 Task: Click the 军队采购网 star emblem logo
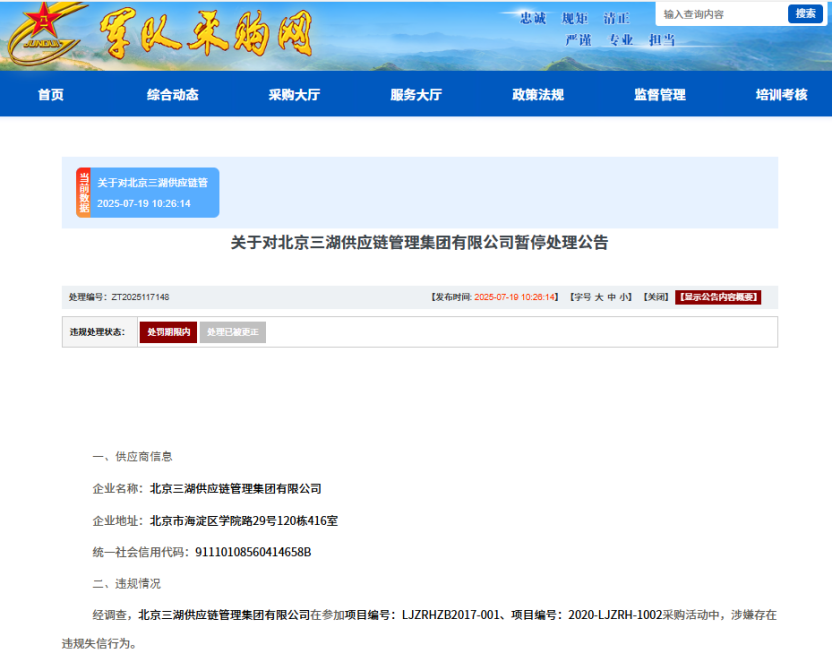tap(45, 33)
